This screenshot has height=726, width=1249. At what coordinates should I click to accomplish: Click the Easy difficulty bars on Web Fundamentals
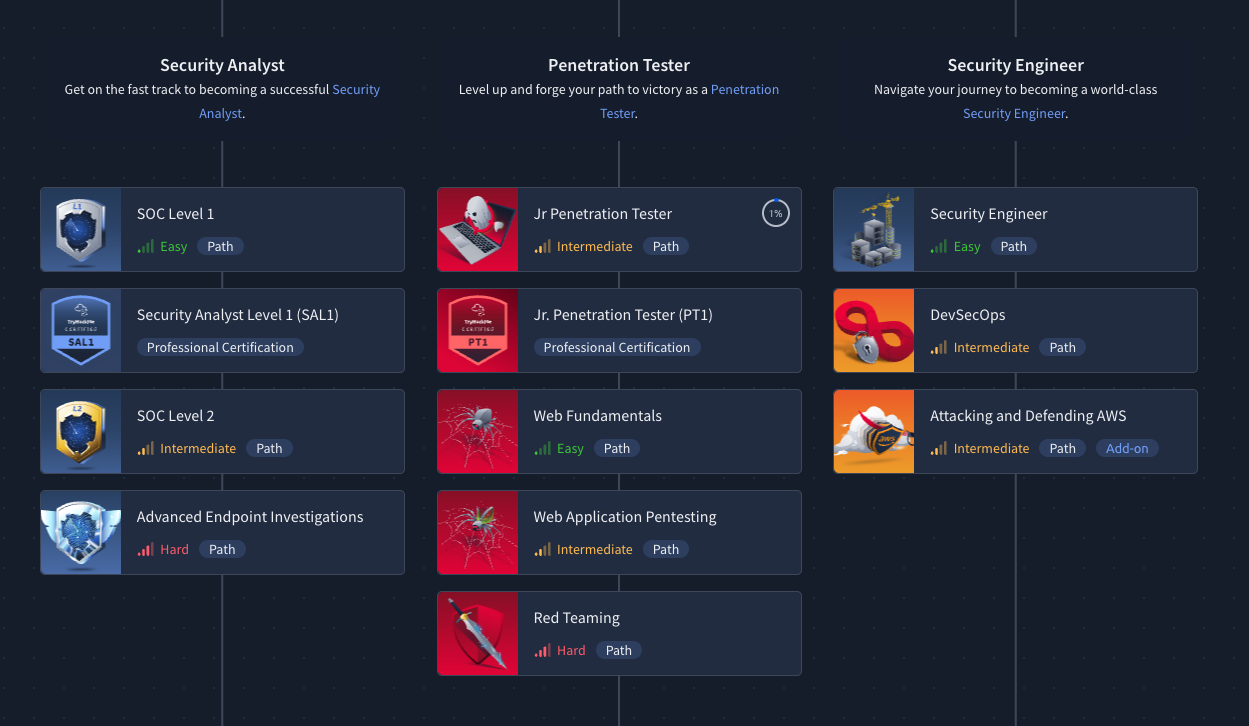pos(543,448)
